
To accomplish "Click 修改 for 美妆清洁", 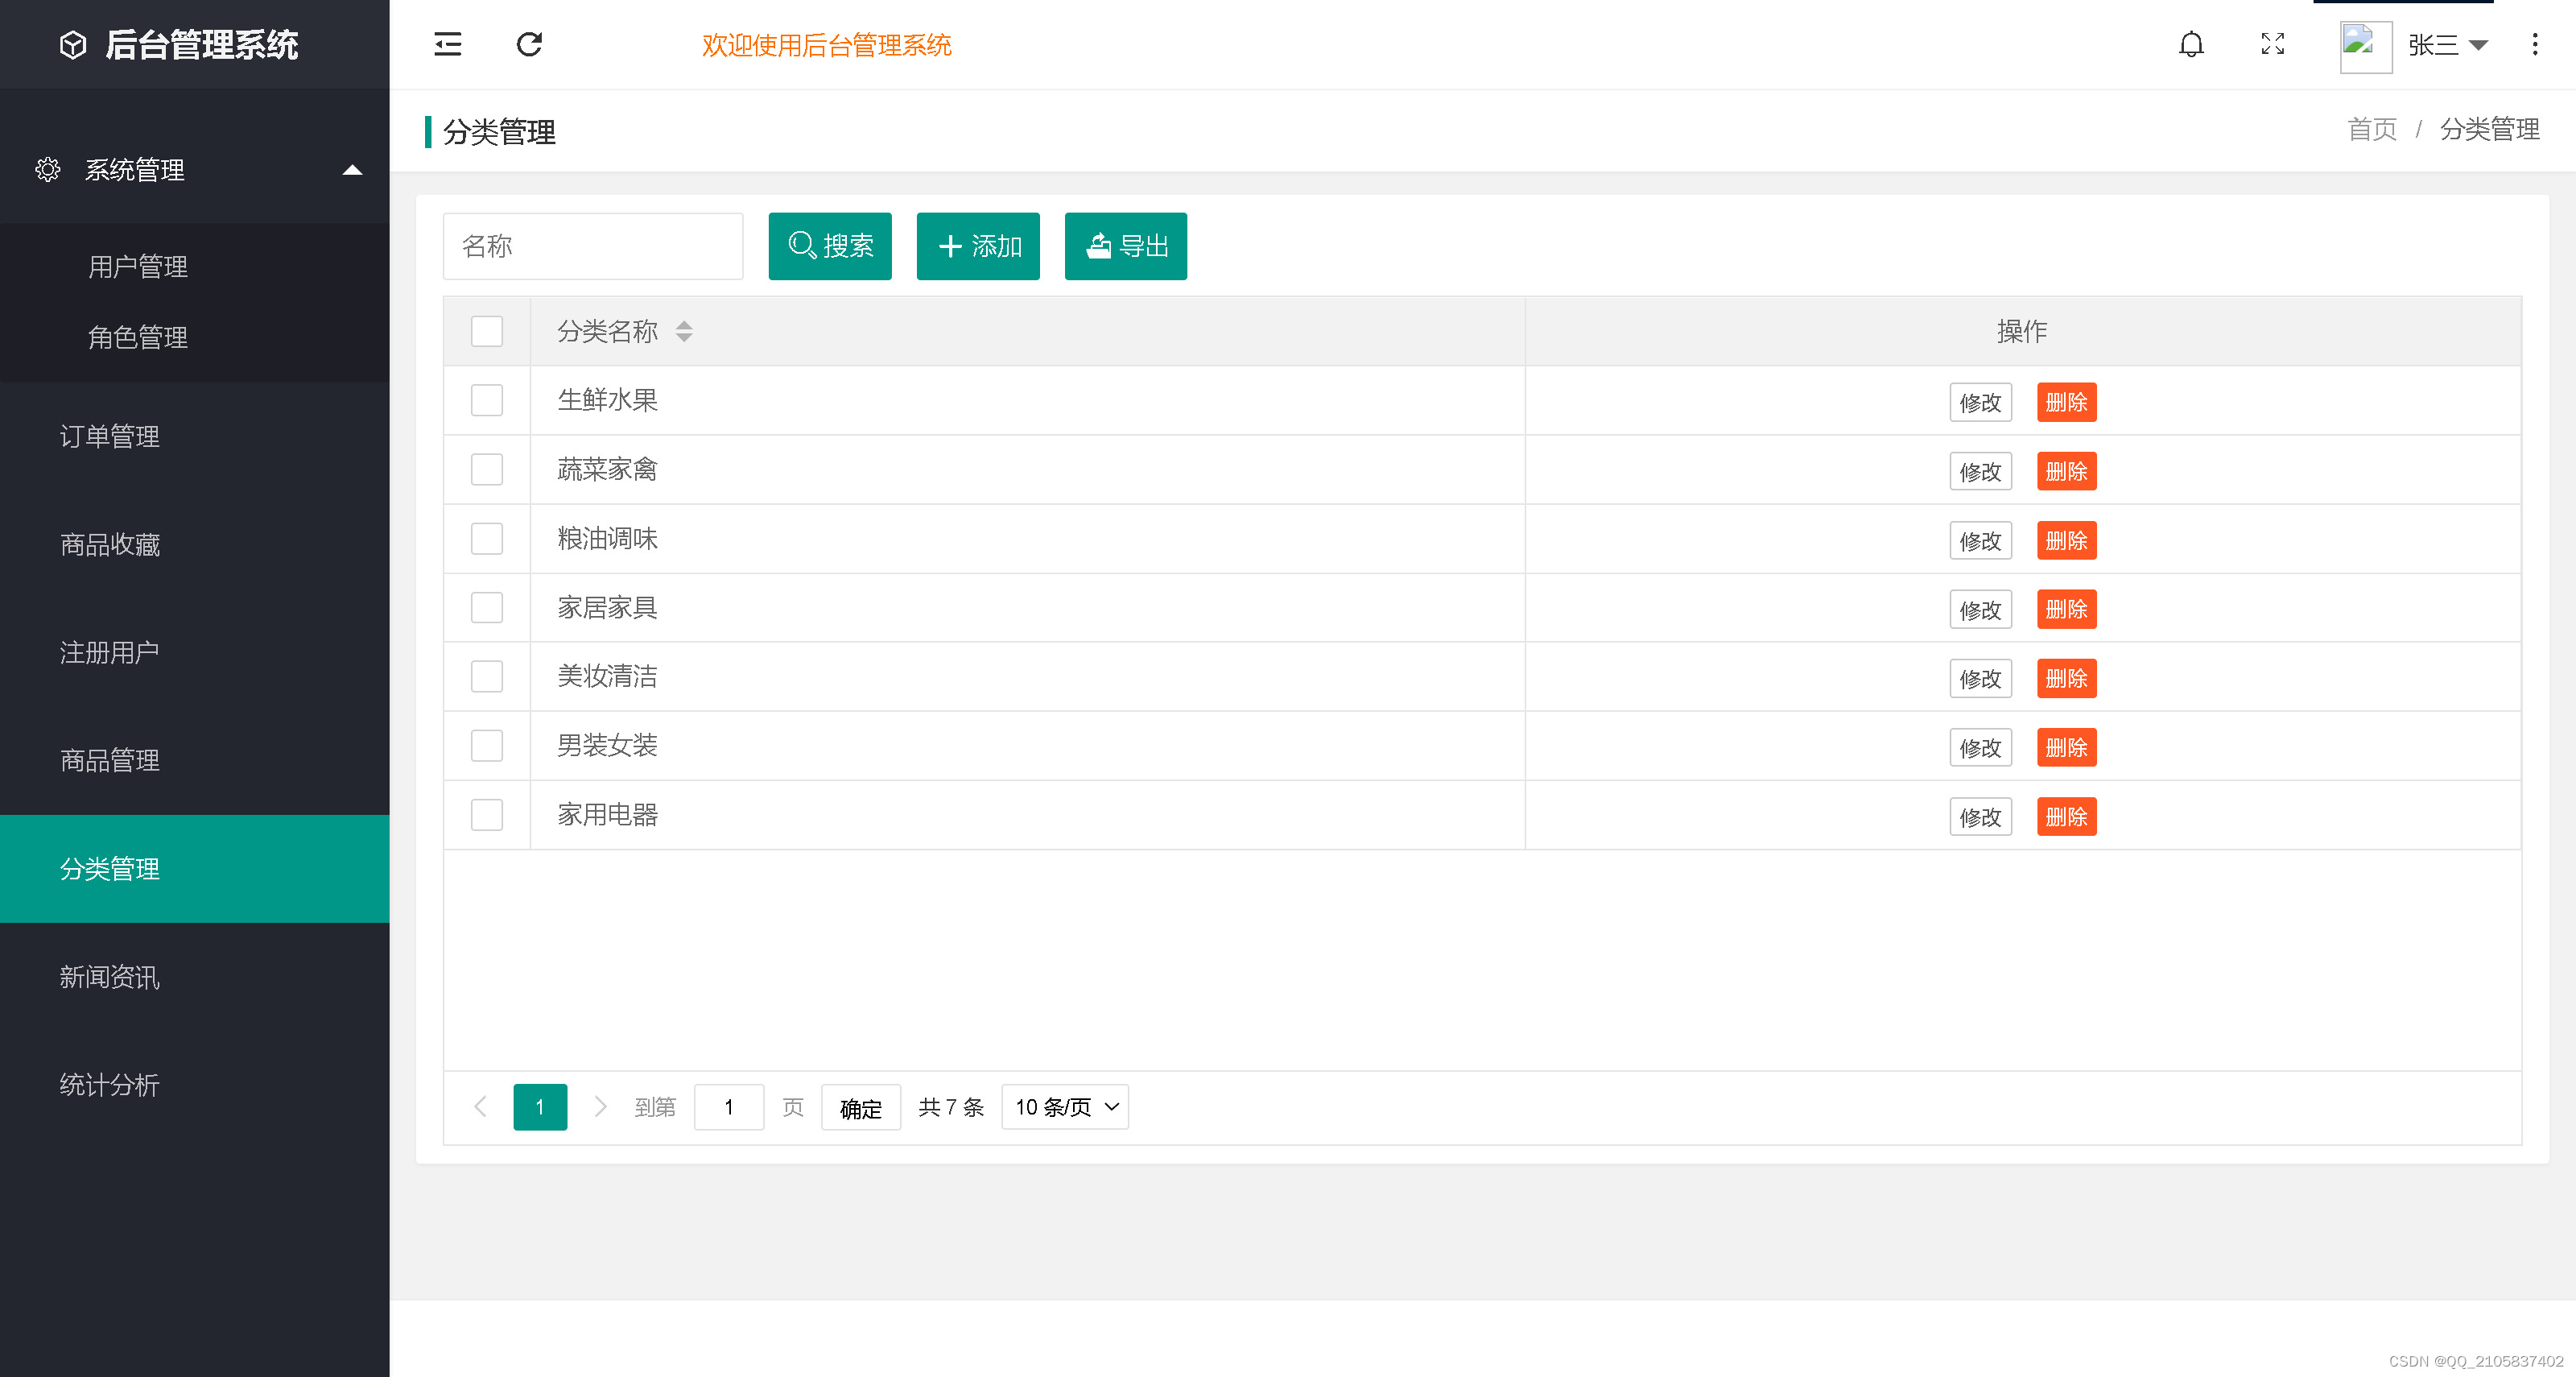I will click(x=1981, y=678).
